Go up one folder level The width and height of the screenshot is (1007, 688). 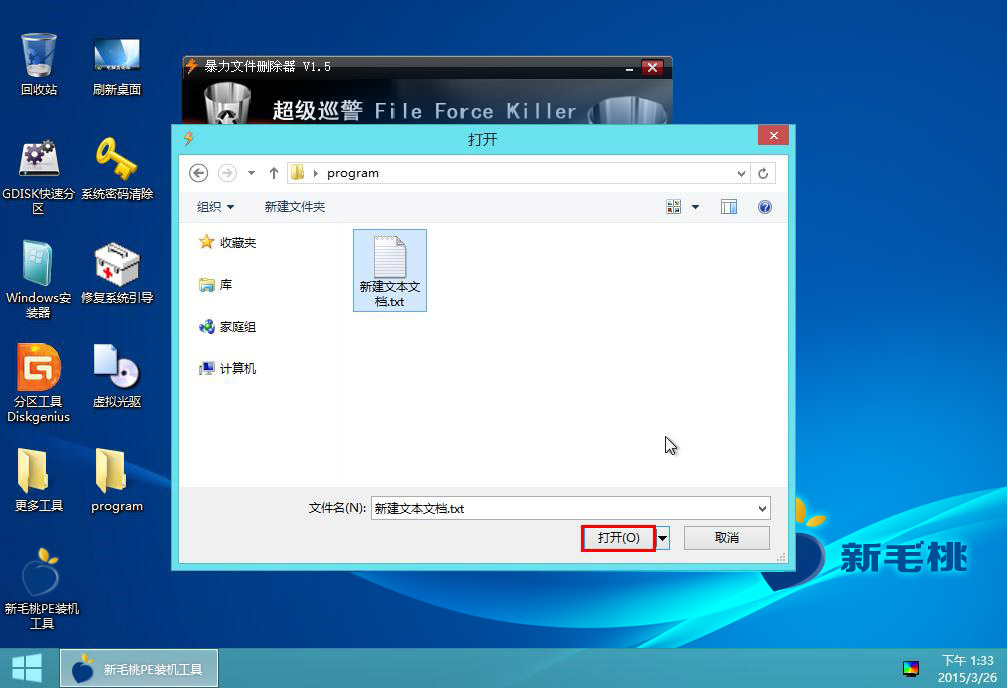[274, 173]
